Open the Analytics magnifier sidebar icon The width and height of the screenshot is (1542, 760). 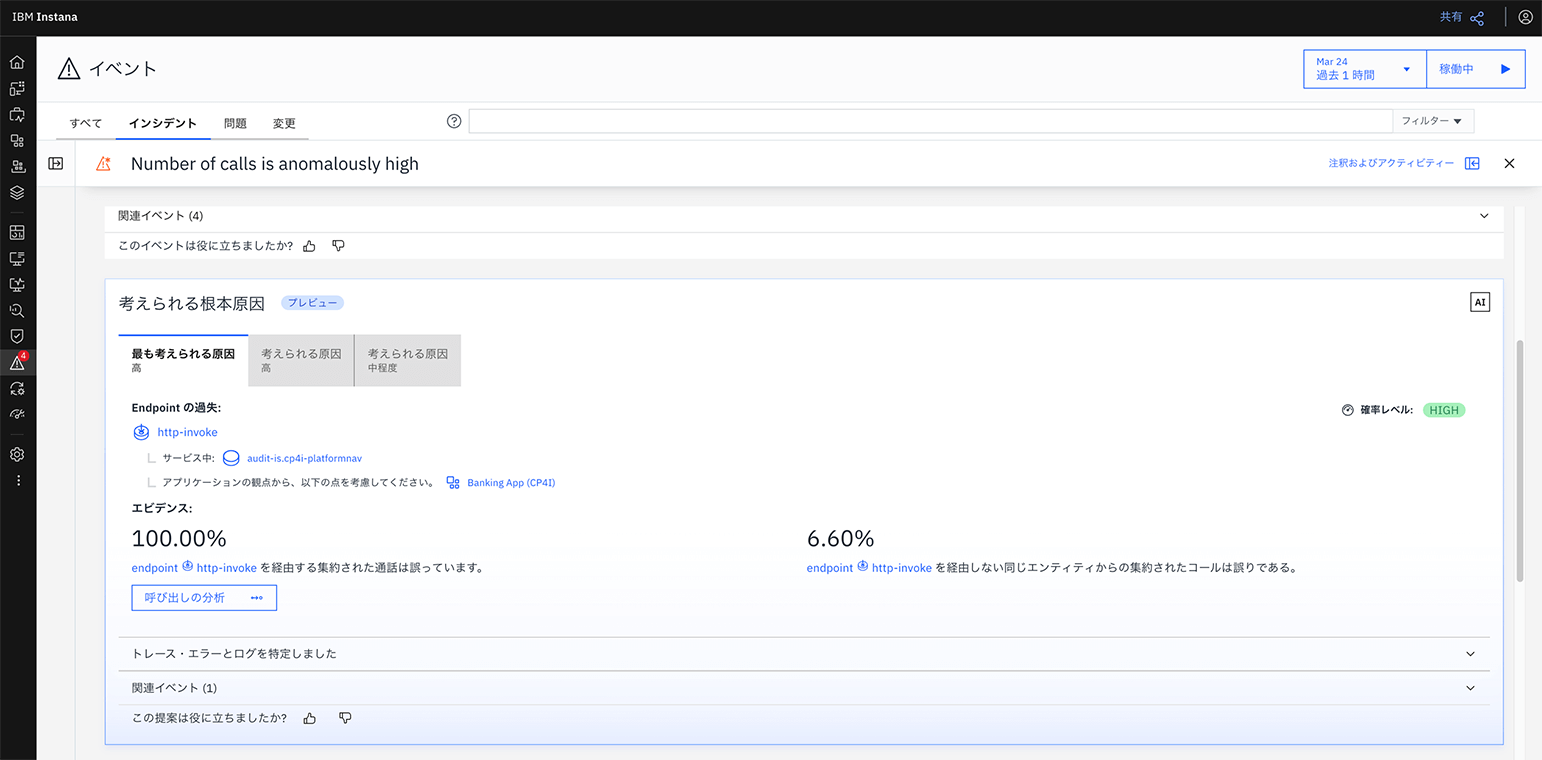(17, 310)
